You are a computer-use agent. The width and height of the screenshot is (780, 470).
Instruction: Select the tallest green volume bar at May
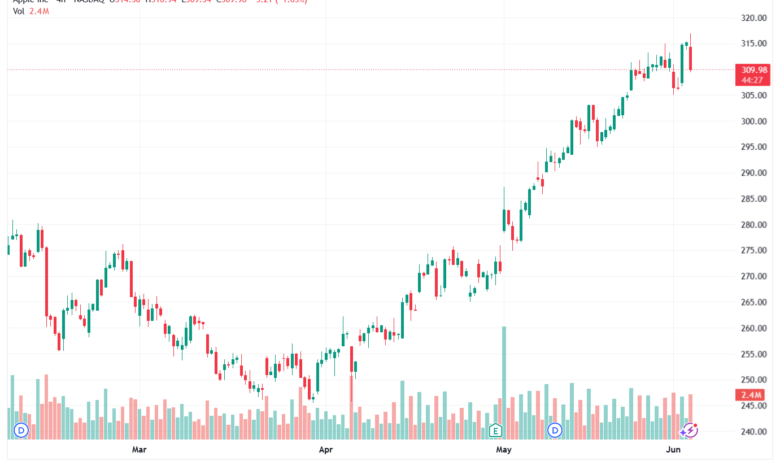pyautogui.click(x=504, y=383)
